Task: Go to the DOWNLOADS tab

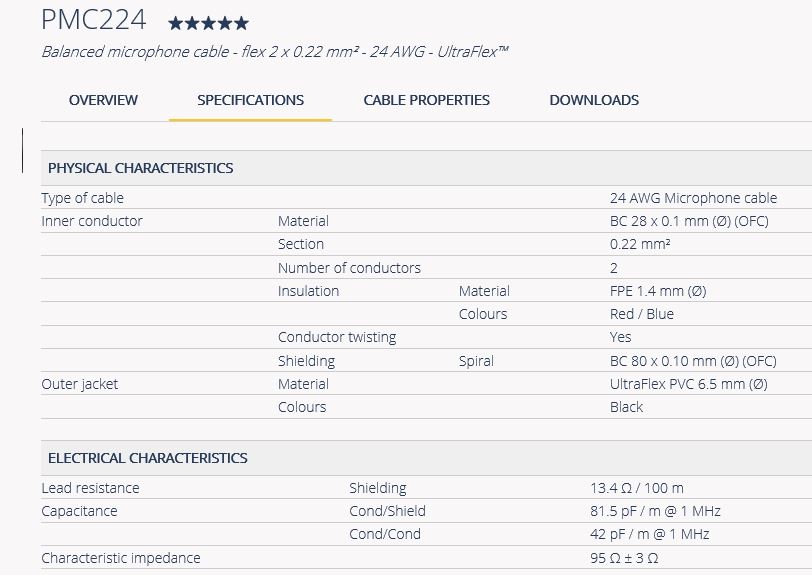Action: (594, 100)
